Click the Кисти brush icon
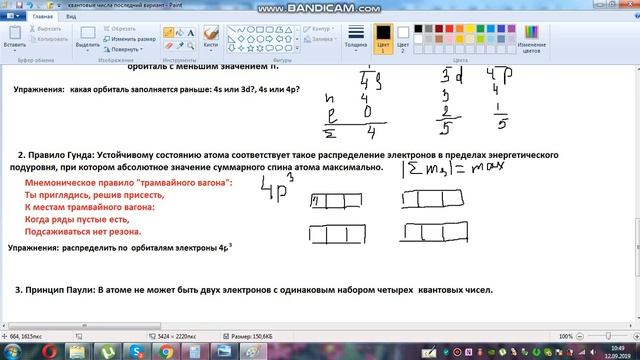This screenshot has height=360, width=640. [x=211, y=33]
